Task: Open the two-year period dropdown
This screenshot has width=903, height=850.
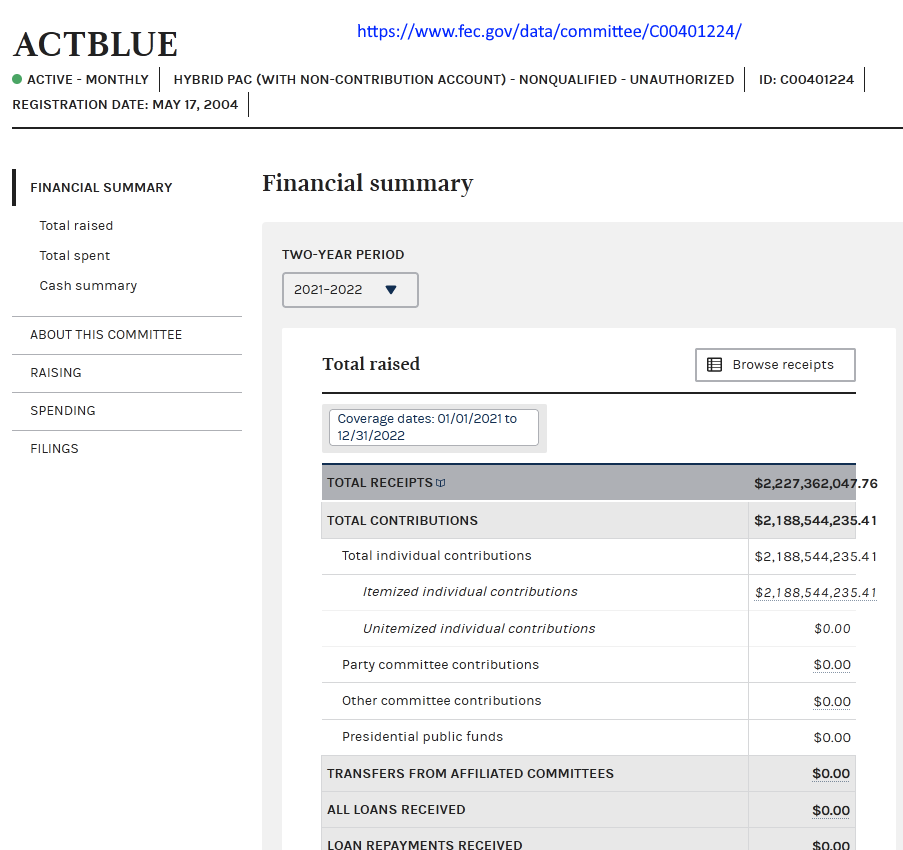Action: (350, 290)
